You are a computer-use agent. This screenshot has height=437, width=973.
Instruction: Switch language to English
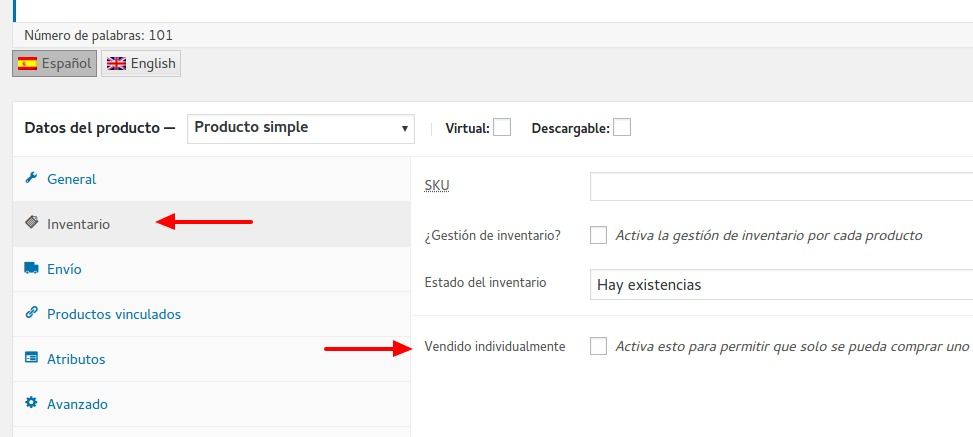coord(141,63)
